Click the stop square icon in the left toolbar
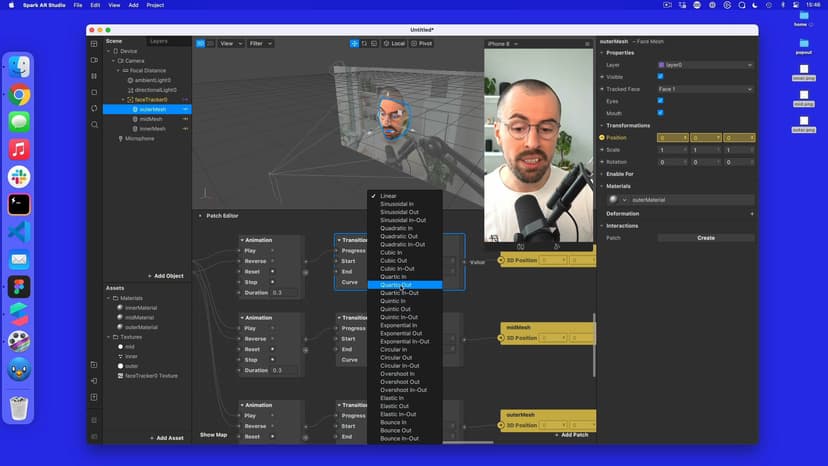Image resolution: width=828 pixels, height=466 pixels. 94,92
